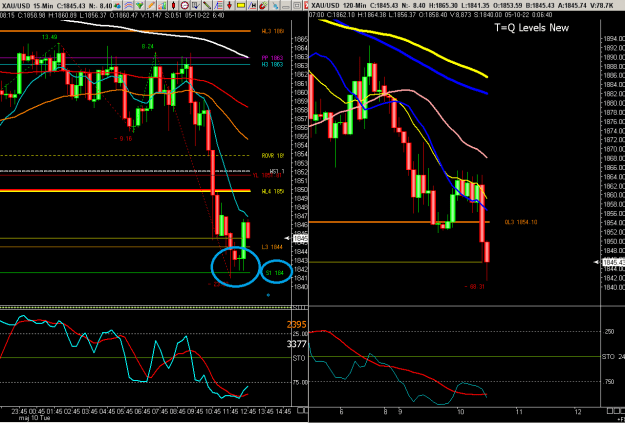Click the XAU/USD 15-Min chart title
625x423 pixels.
pos(29,5)
